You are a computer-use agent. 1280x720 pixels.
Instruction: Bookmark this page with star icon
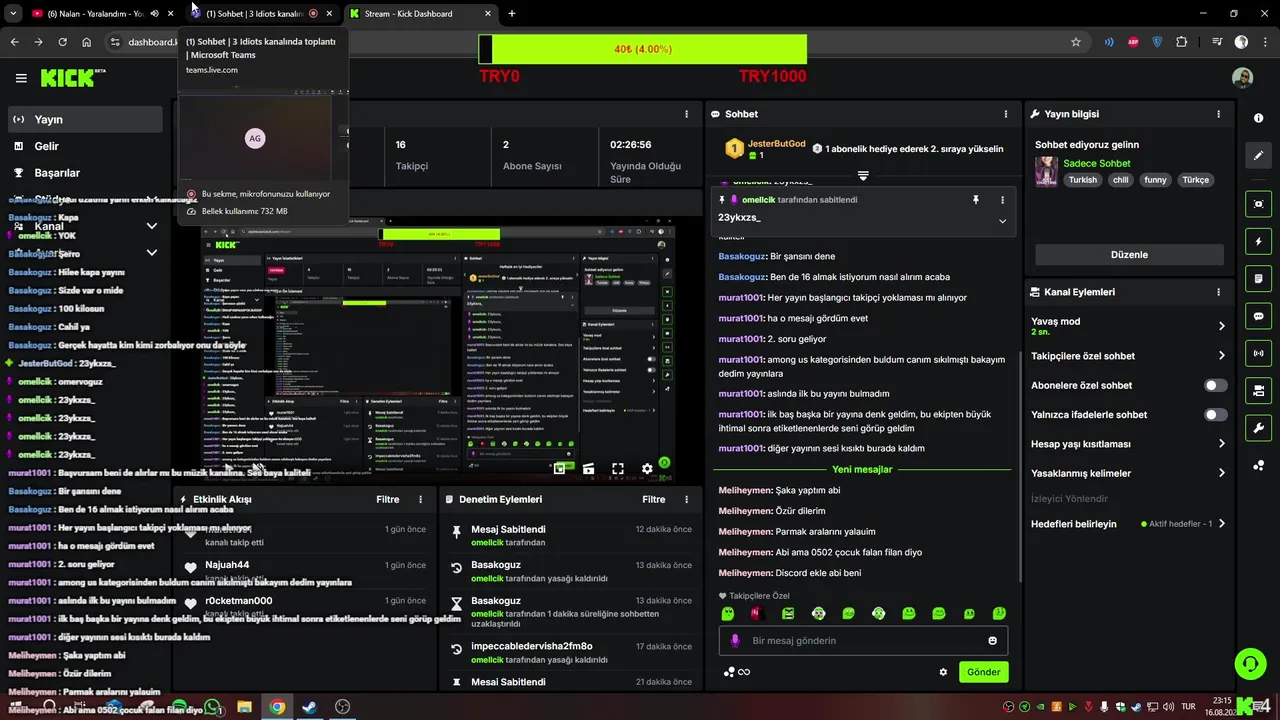point(1076,42)
